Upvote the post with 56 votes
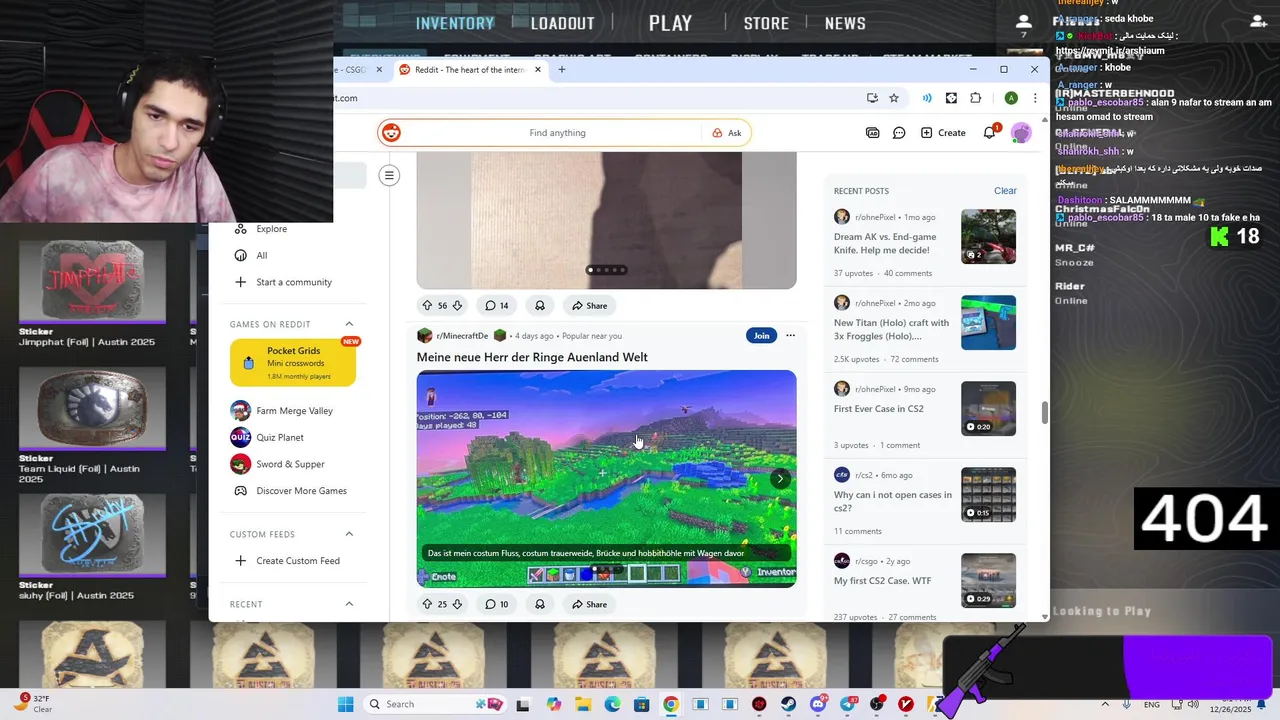Screen dimensions: 1280x720 (427, 305)
